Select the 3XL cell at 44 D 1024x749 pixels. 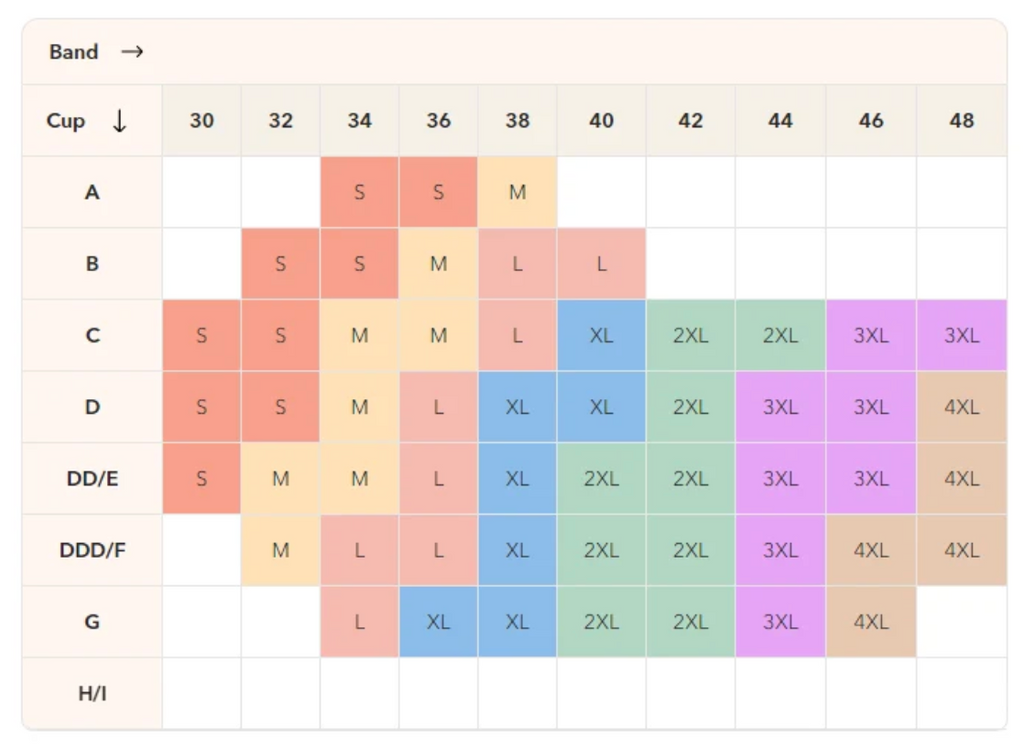780,407
